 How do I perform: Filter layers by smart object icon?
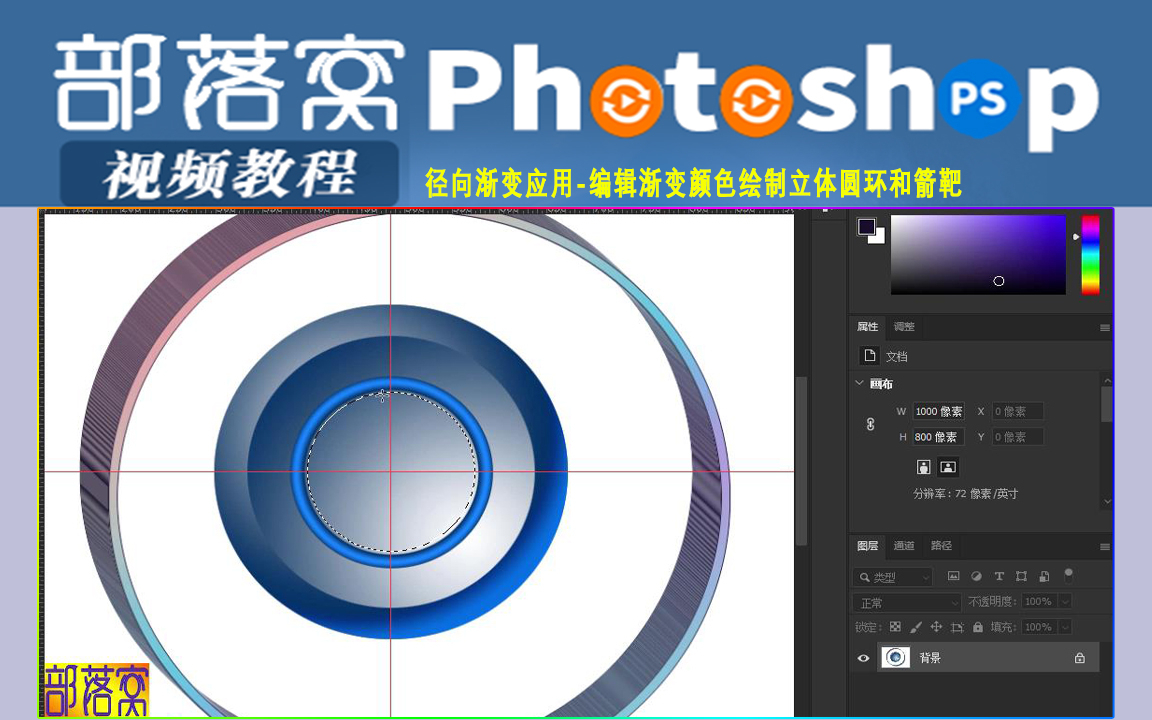[1044, 576]
